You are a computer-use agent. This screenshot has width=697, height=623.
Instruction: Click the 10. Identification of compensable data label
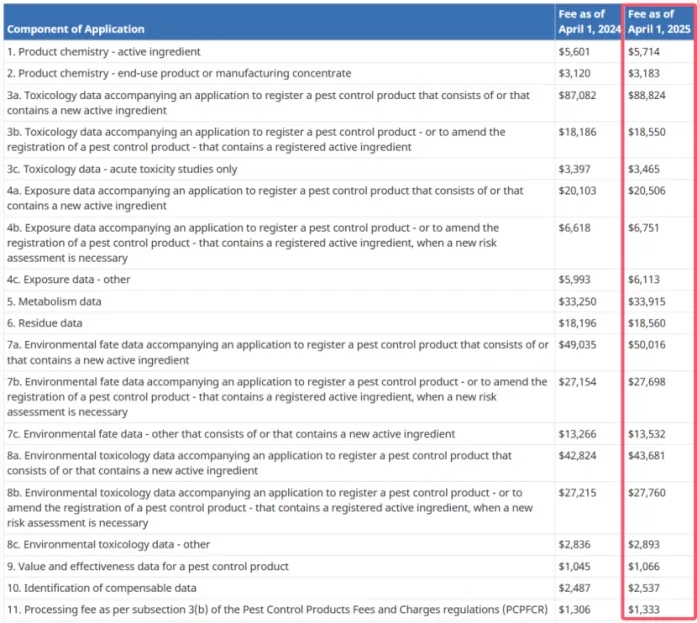[x=102, y=588]
